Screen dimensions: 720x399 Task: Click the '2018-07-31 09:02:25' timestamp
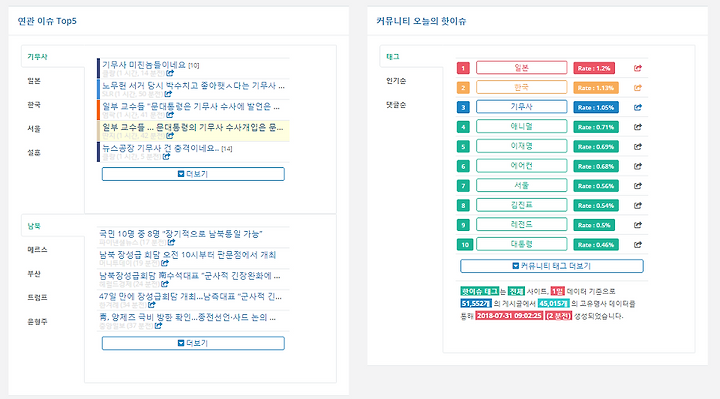509,316
